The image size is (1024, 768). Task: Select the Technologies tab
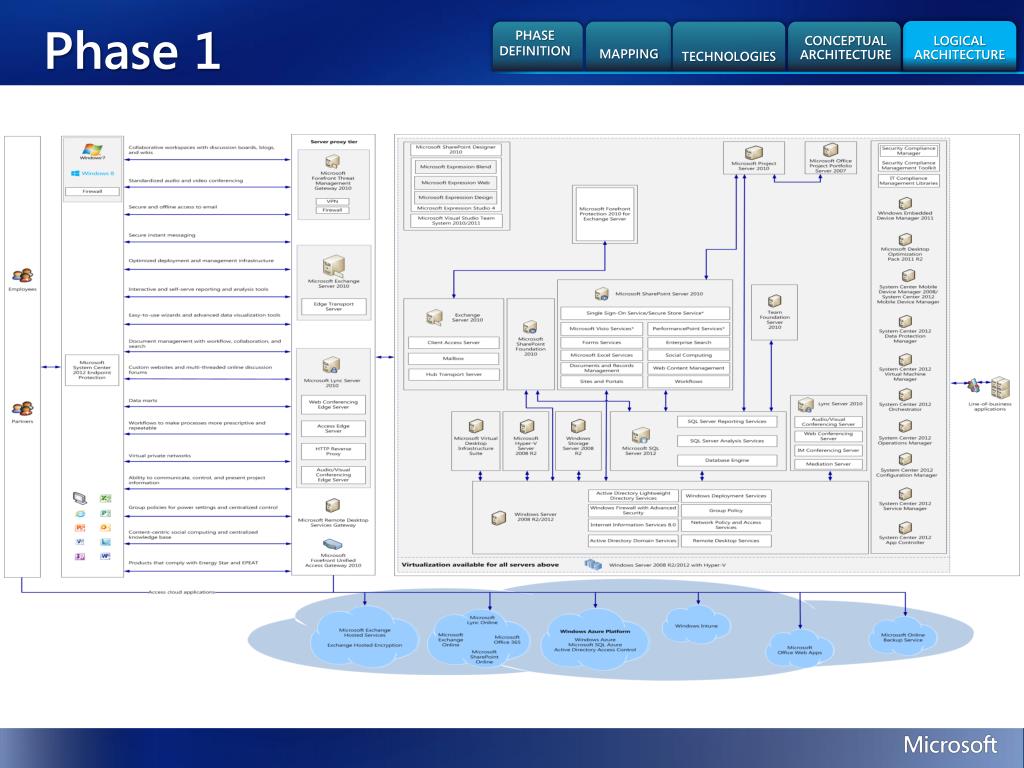pos(728,46)
